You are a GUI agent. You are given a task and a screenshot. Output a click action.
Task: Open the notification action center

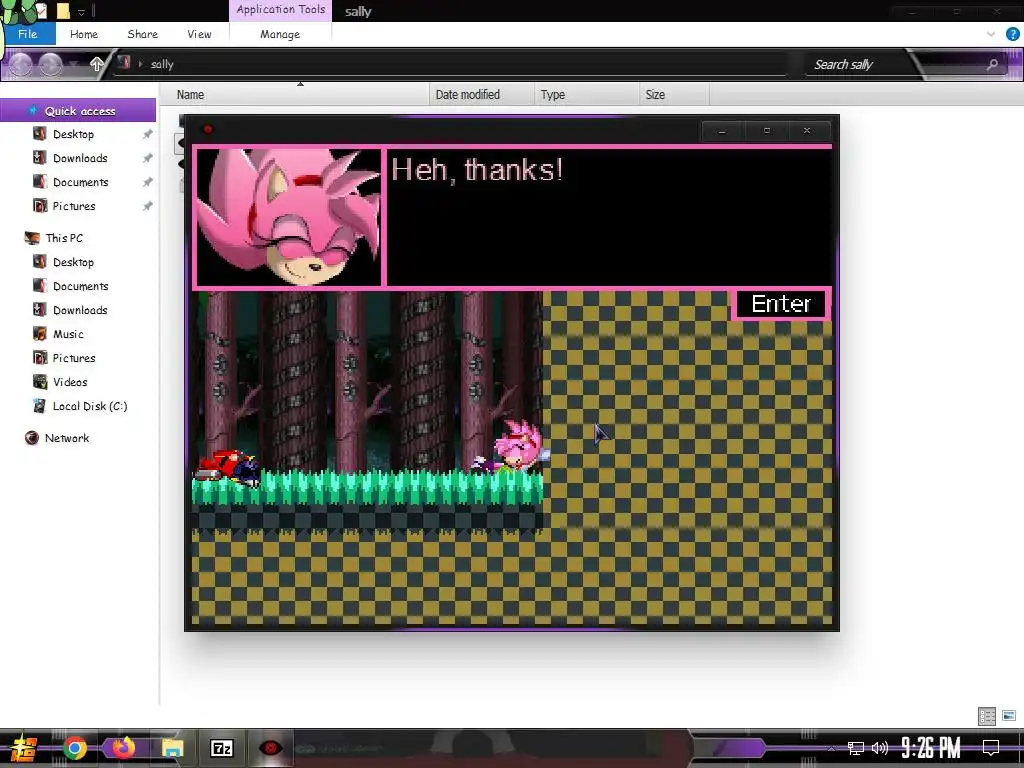pyautogui.click(x=991, y=748)
